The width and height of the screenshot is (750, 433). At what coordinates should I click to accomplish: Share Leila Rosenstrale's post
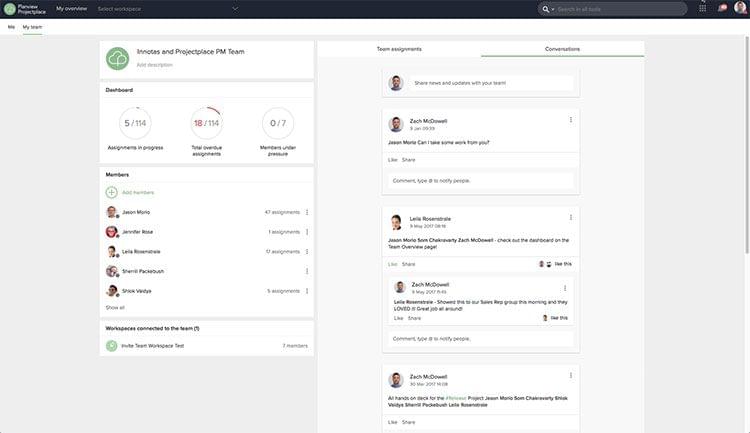pyautogui.click(x=408, y=264)
